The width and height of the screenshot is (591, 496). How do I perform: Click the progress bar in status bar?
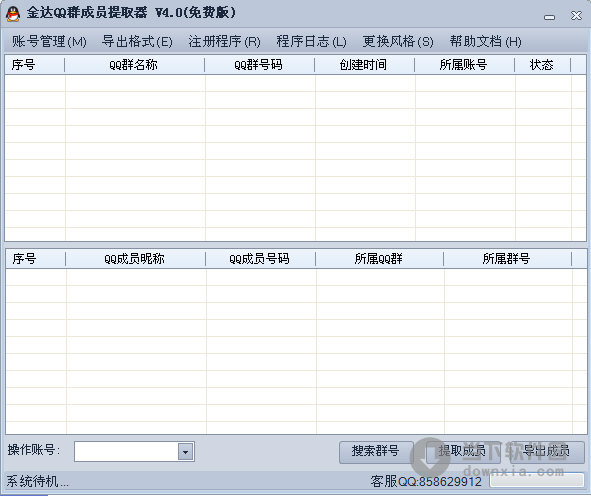pos(536,480)
